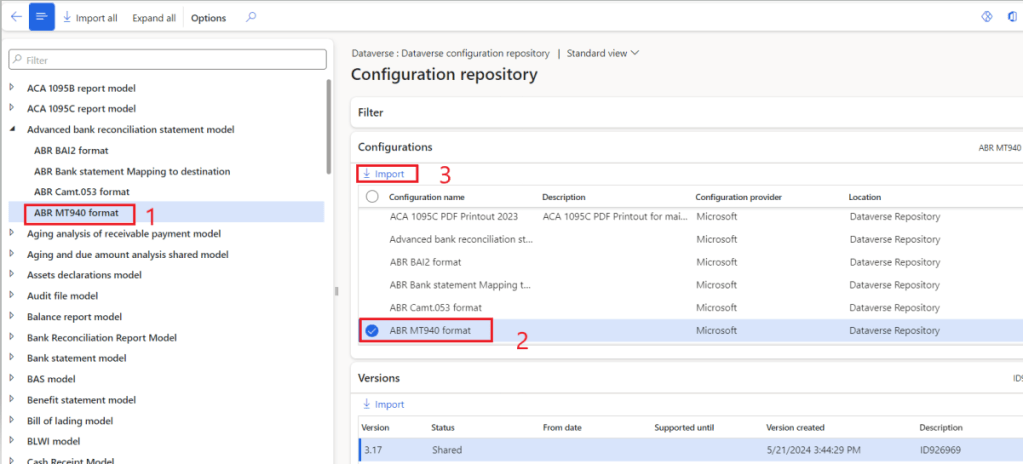Click the Import icon under Versions
The width and height of the screenshot is (1023, 464).
click(x=367, y=404)
